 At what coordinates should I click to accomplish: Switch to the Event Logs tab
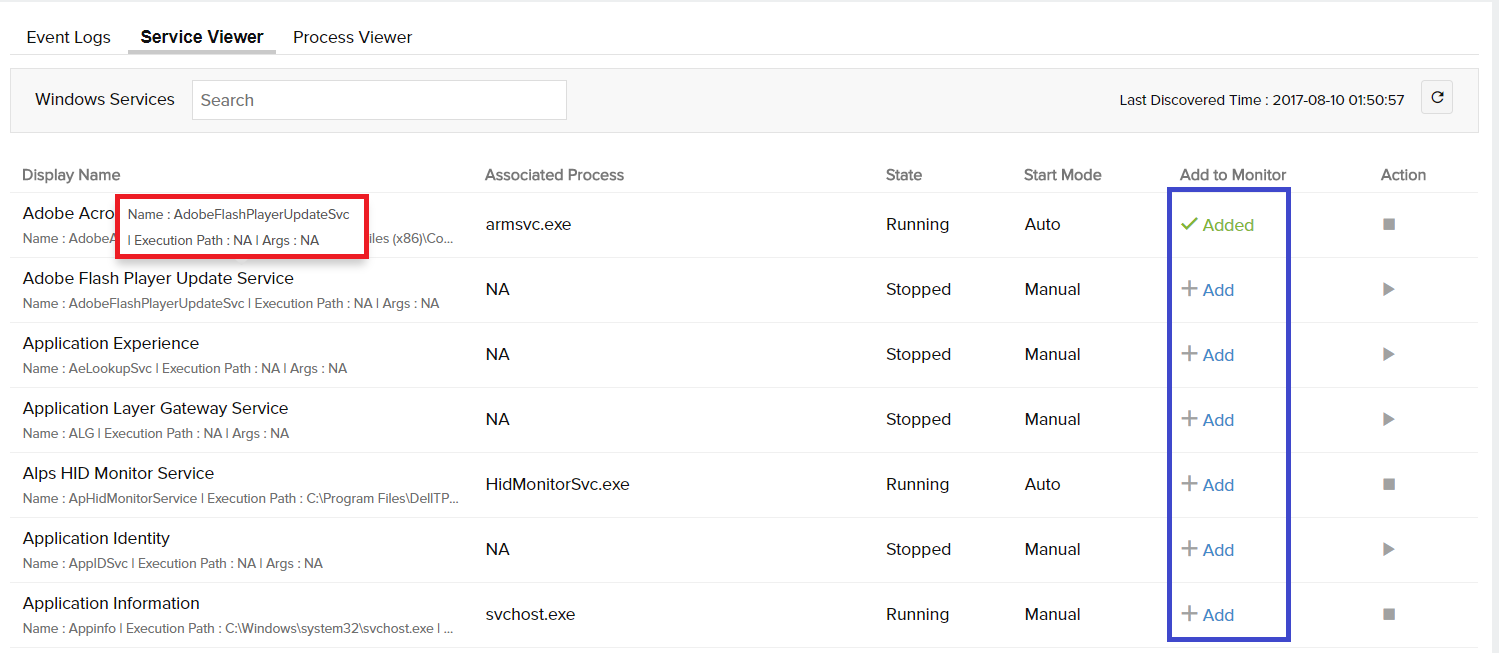(x=69, y=37)
